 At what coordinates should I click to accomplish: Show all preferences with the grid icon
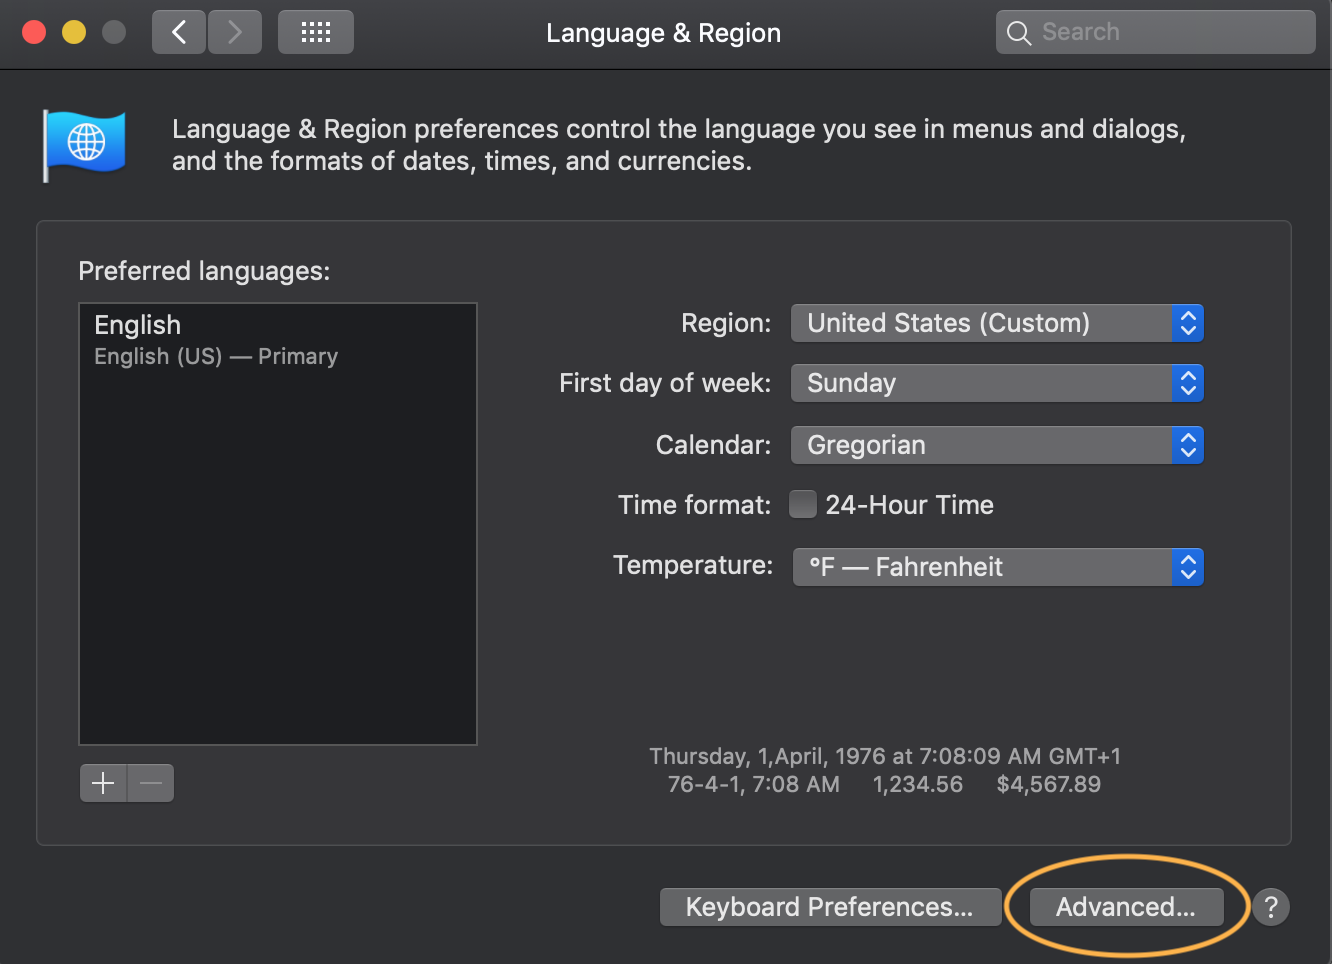click(316, 32)
